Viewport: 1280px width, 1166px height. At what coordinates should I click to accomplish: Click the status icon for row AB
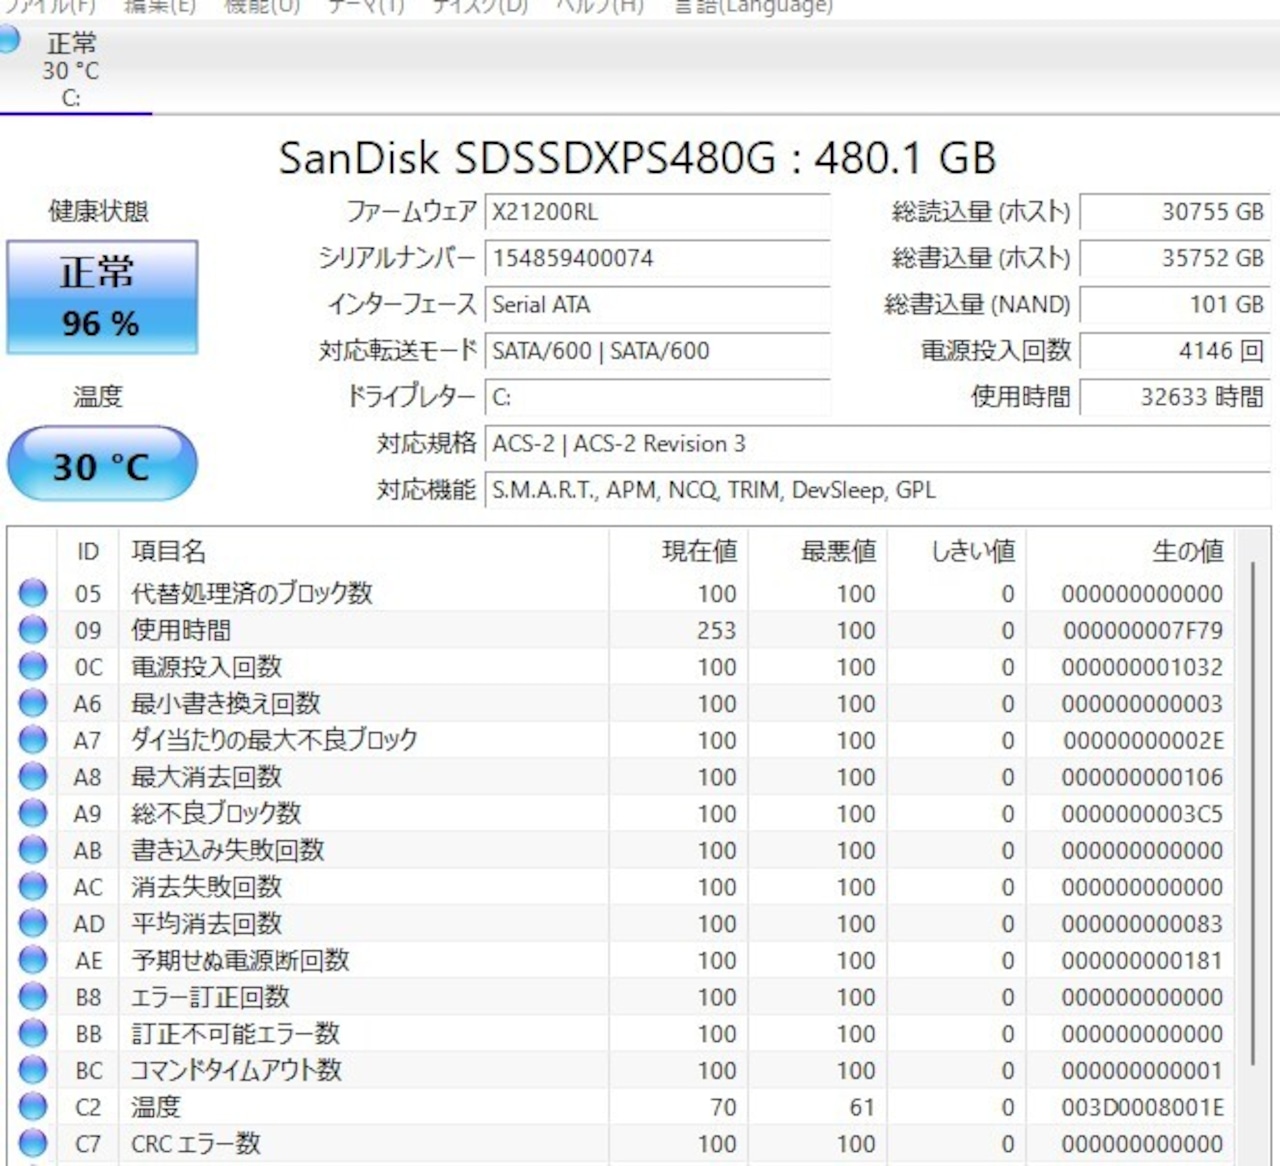coord(33,849)
